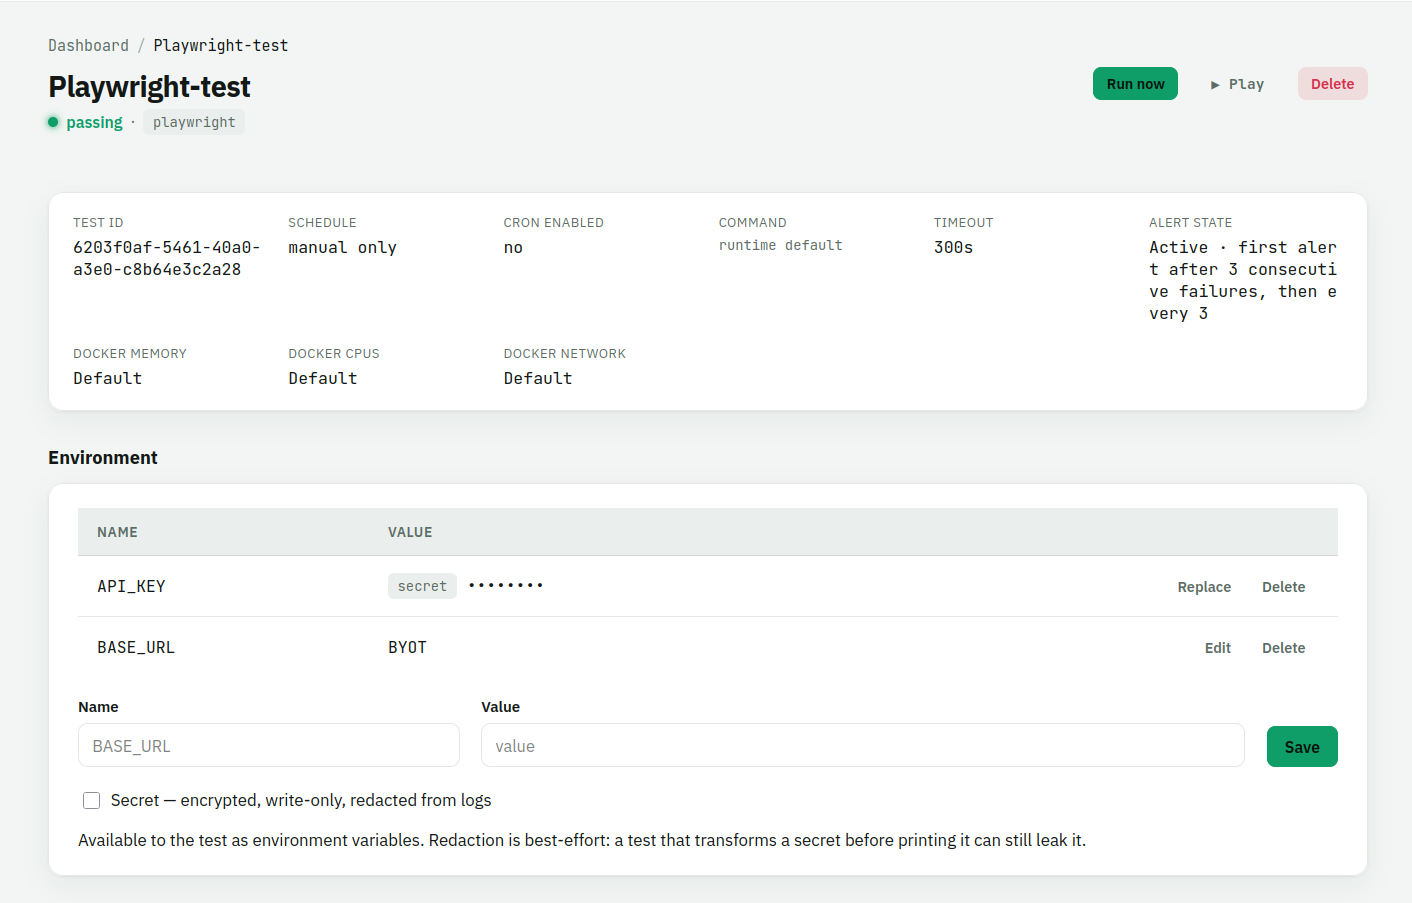
Task: Click the VALUE column header
Action: [x=410, y=532]
